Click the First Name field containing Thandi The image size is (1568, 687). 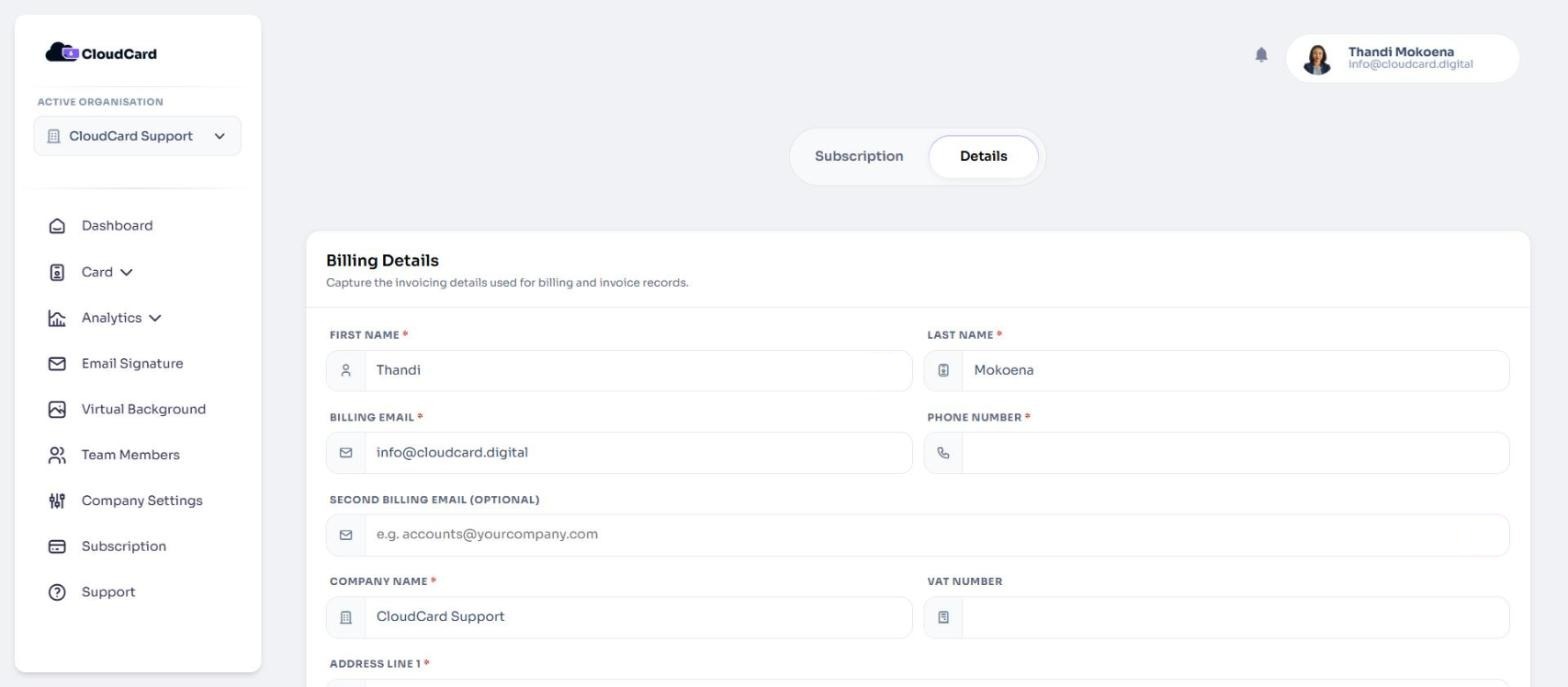click(638, 371)
